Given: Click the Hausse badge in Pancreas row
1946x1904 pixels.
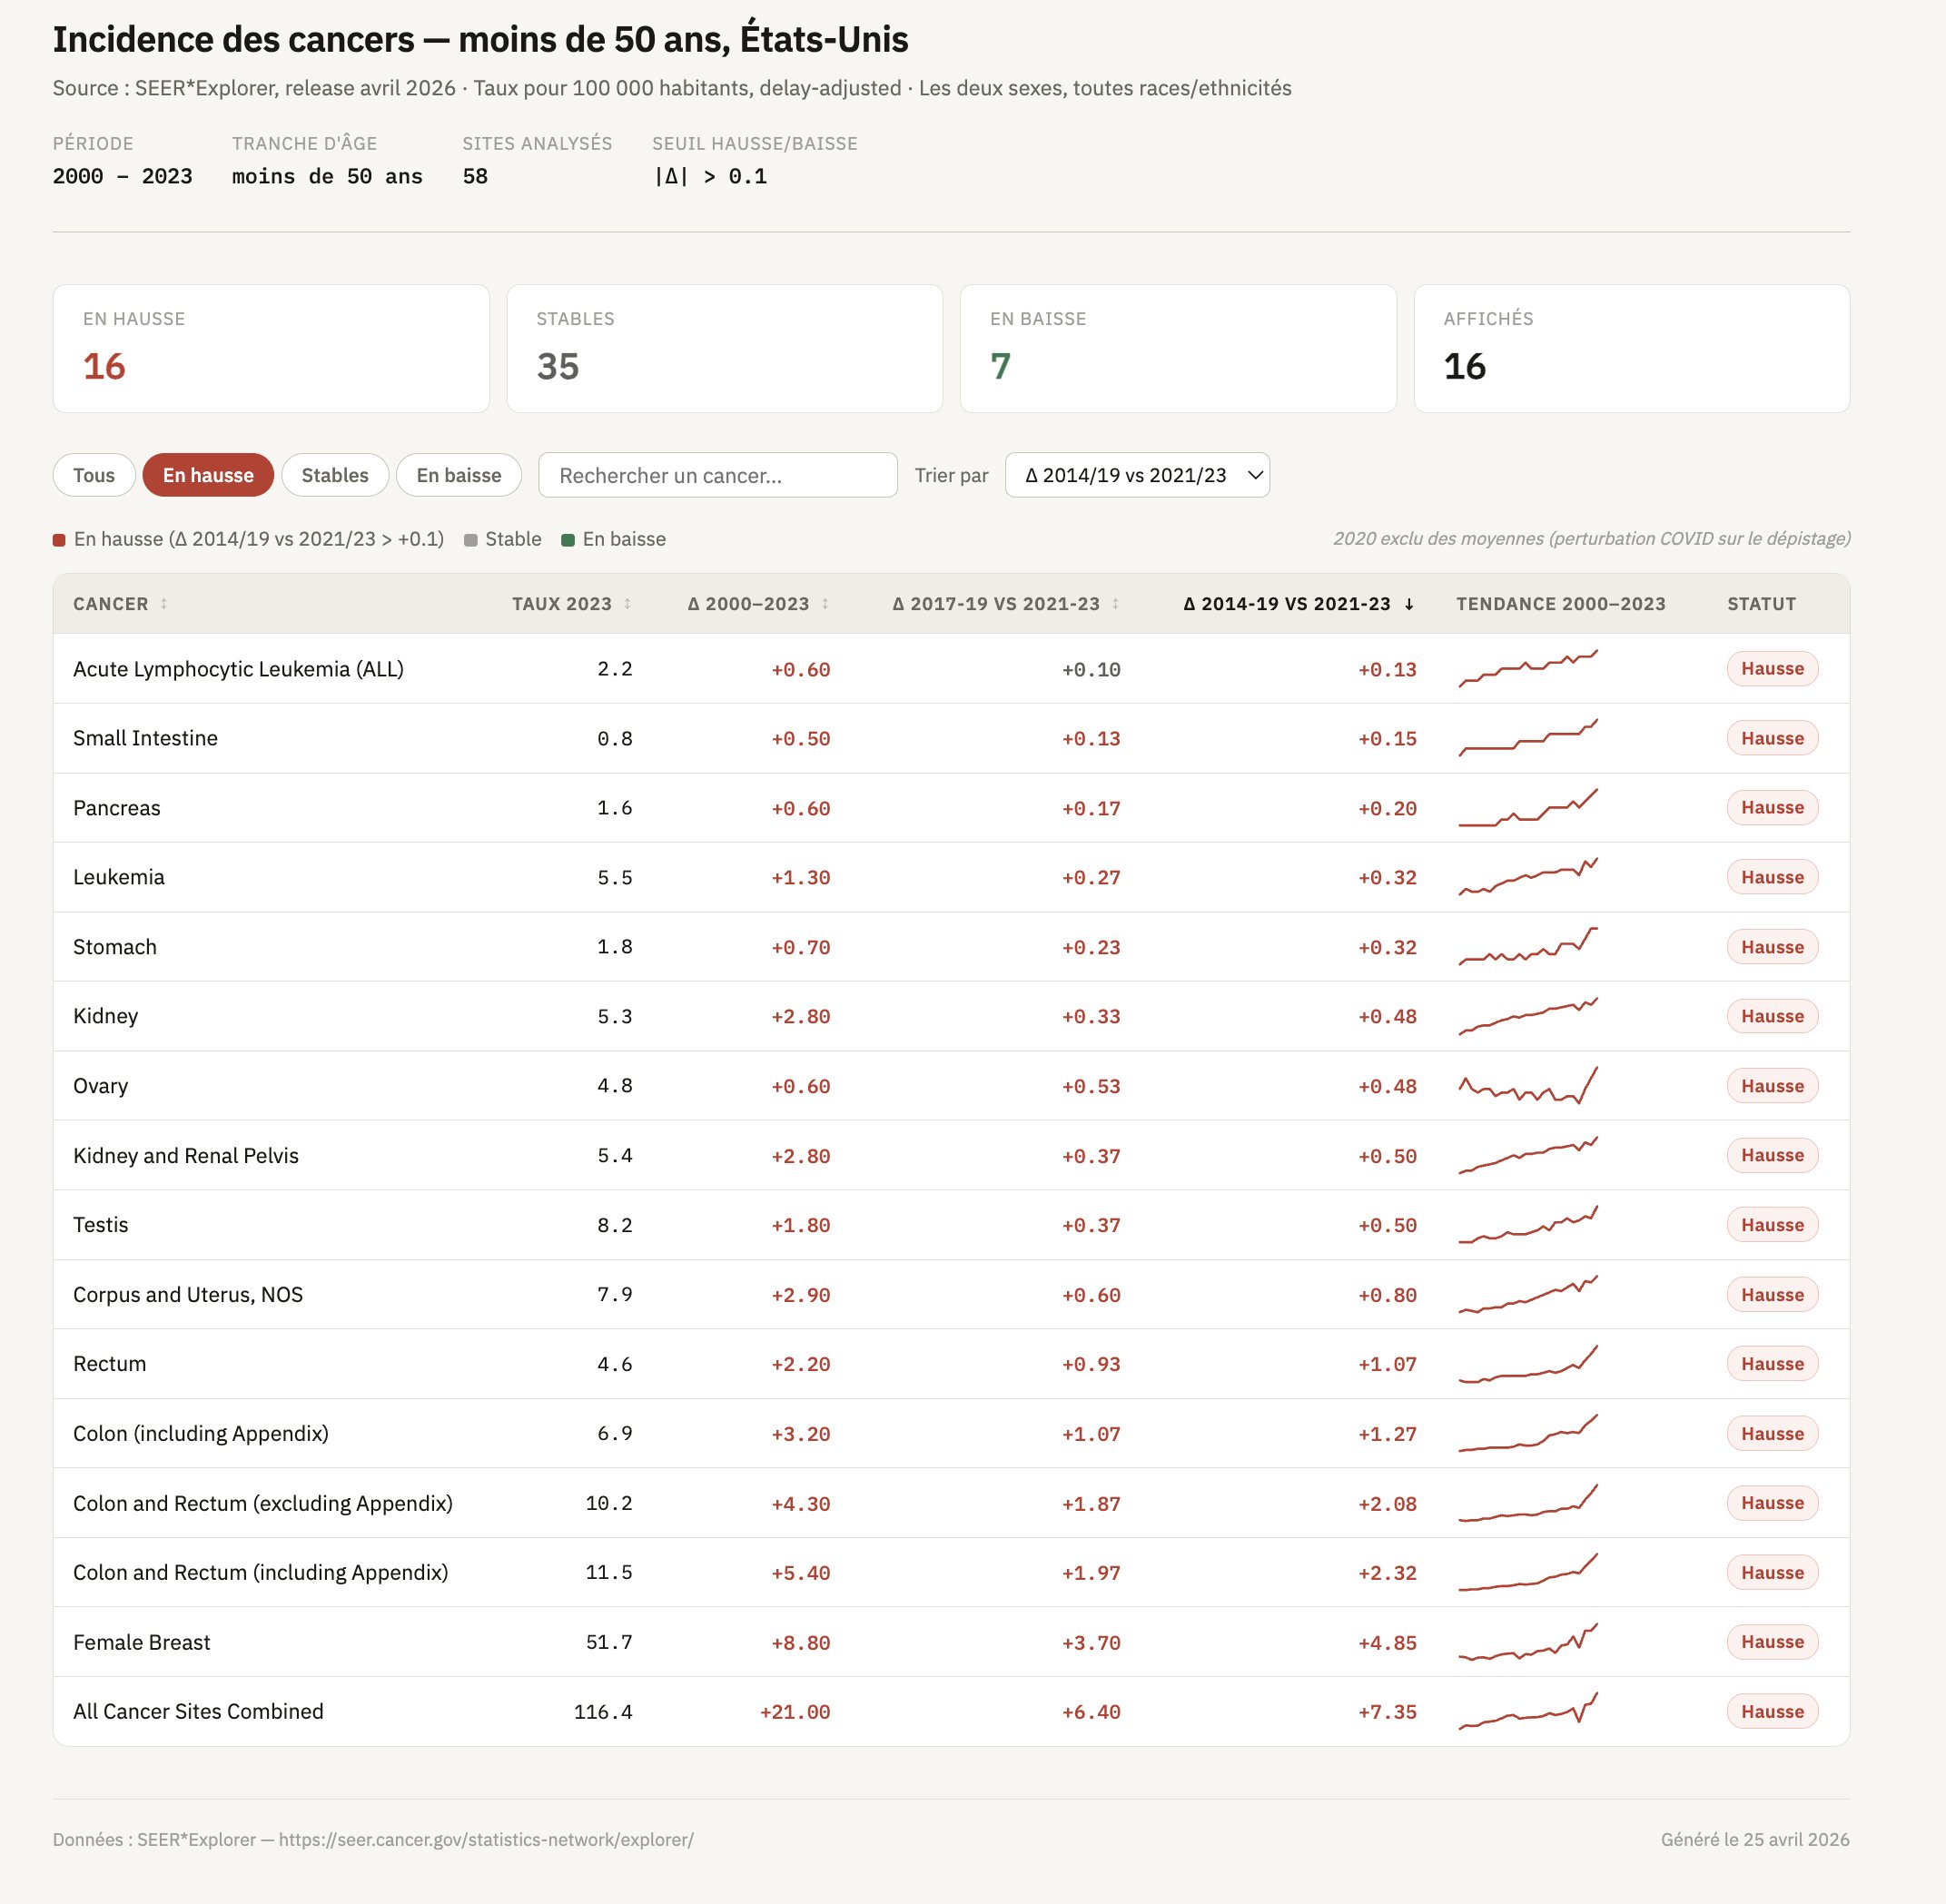Looking at the screenshot, I should pos(1771,808).
